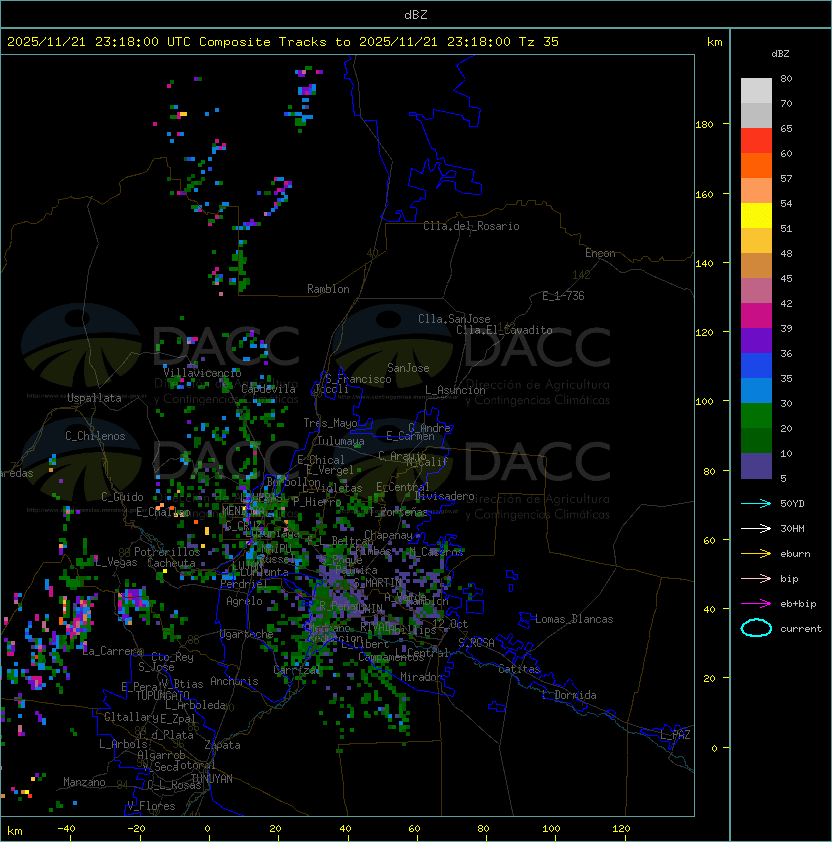The image size is (832, 842).
Task: Click the cyan 50YD arrow icon
Action: click(x=756, y=504)
